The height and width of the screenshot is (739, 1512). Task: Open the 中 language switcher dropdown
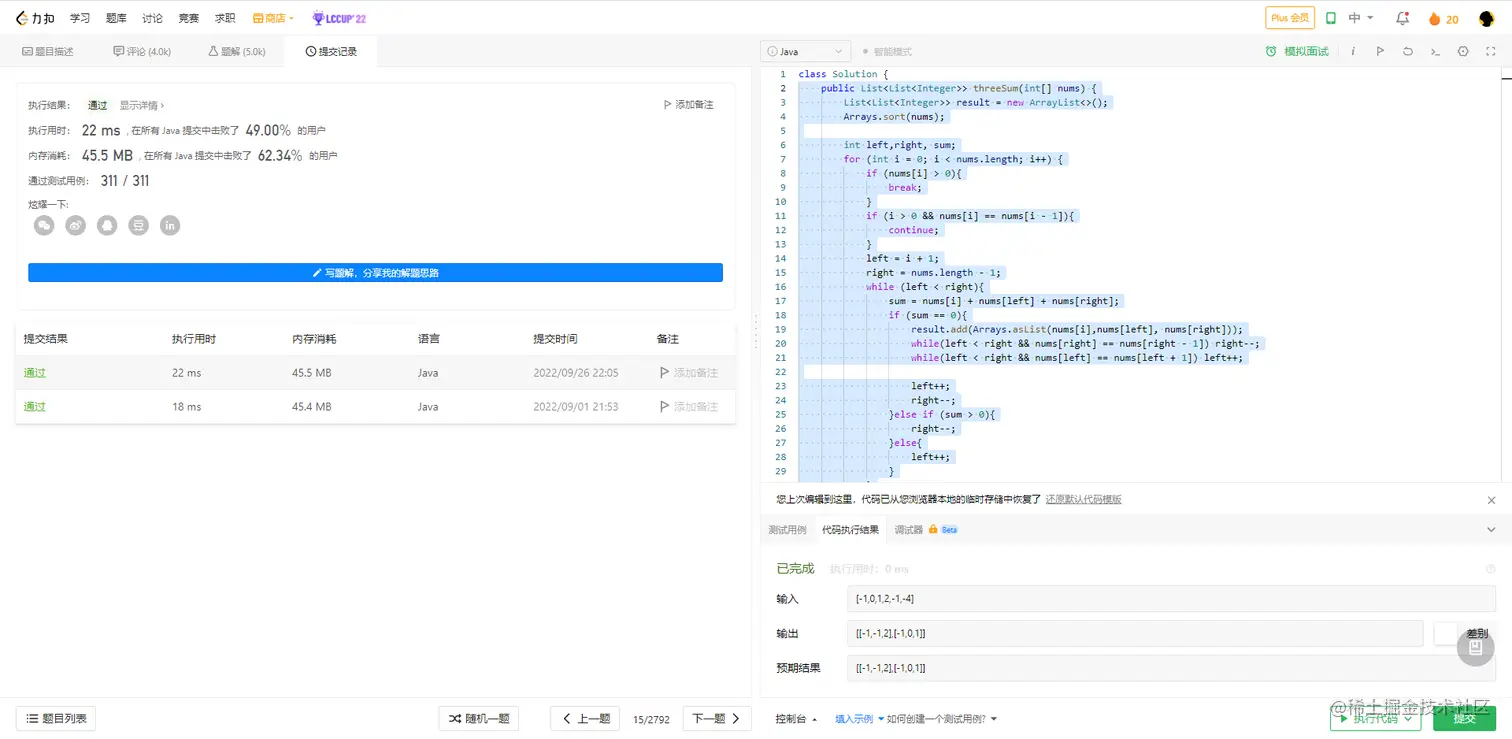(1361, 18)
